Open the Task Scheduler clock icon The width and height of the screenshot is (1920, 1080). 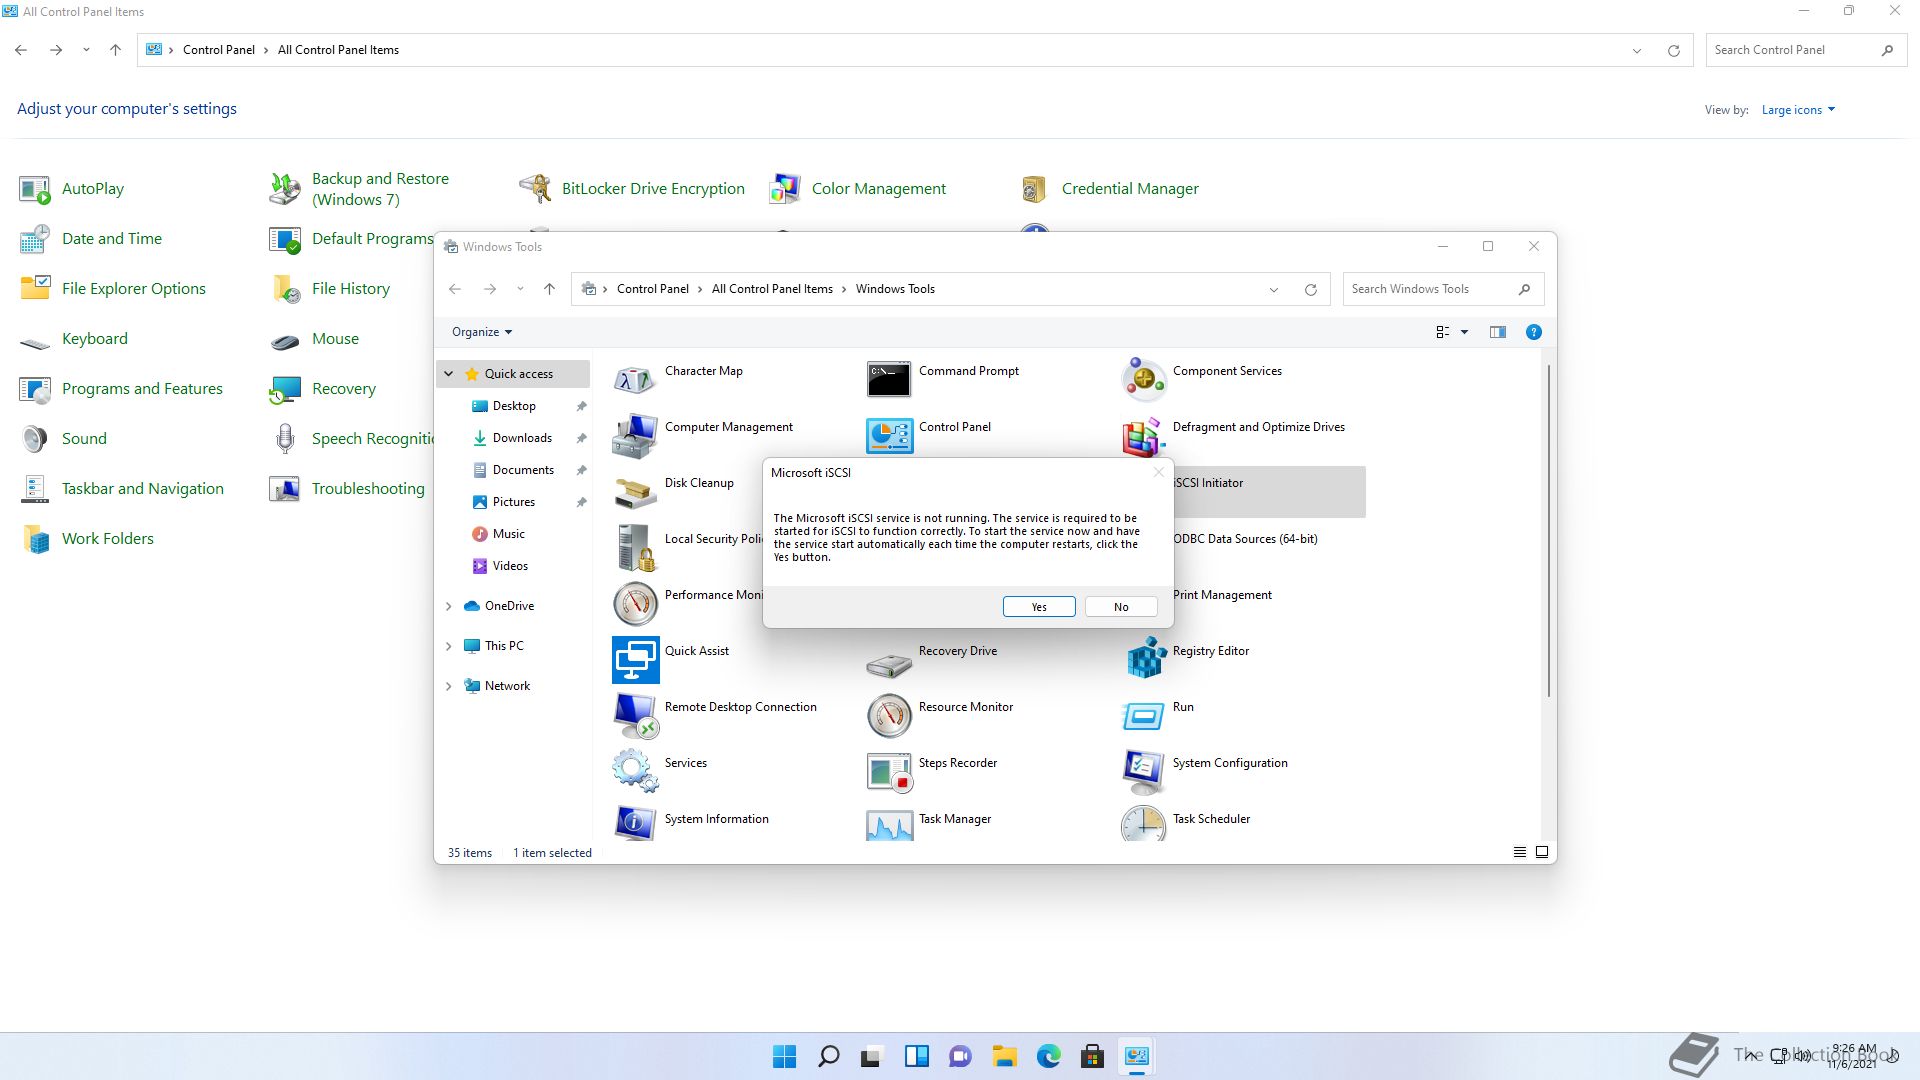pyautogui.click(x=1144, y=825)
